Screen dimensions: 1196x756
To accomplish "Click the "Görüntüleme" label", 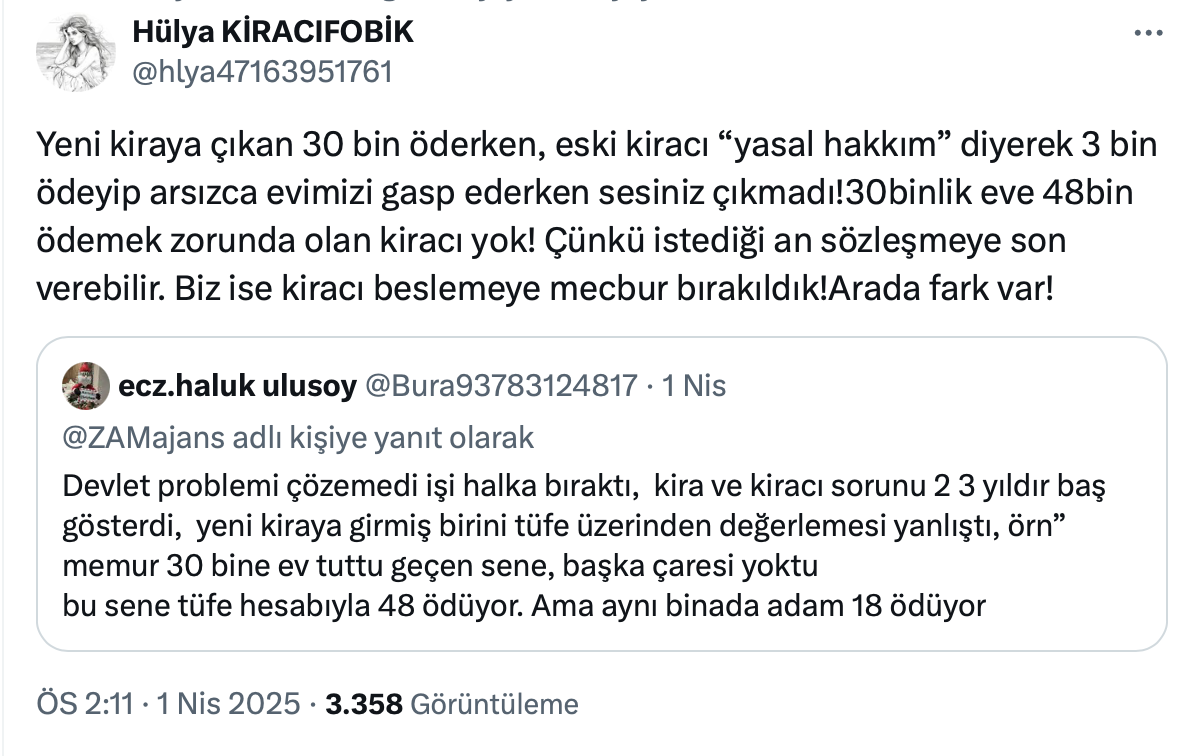I will 494,704.
